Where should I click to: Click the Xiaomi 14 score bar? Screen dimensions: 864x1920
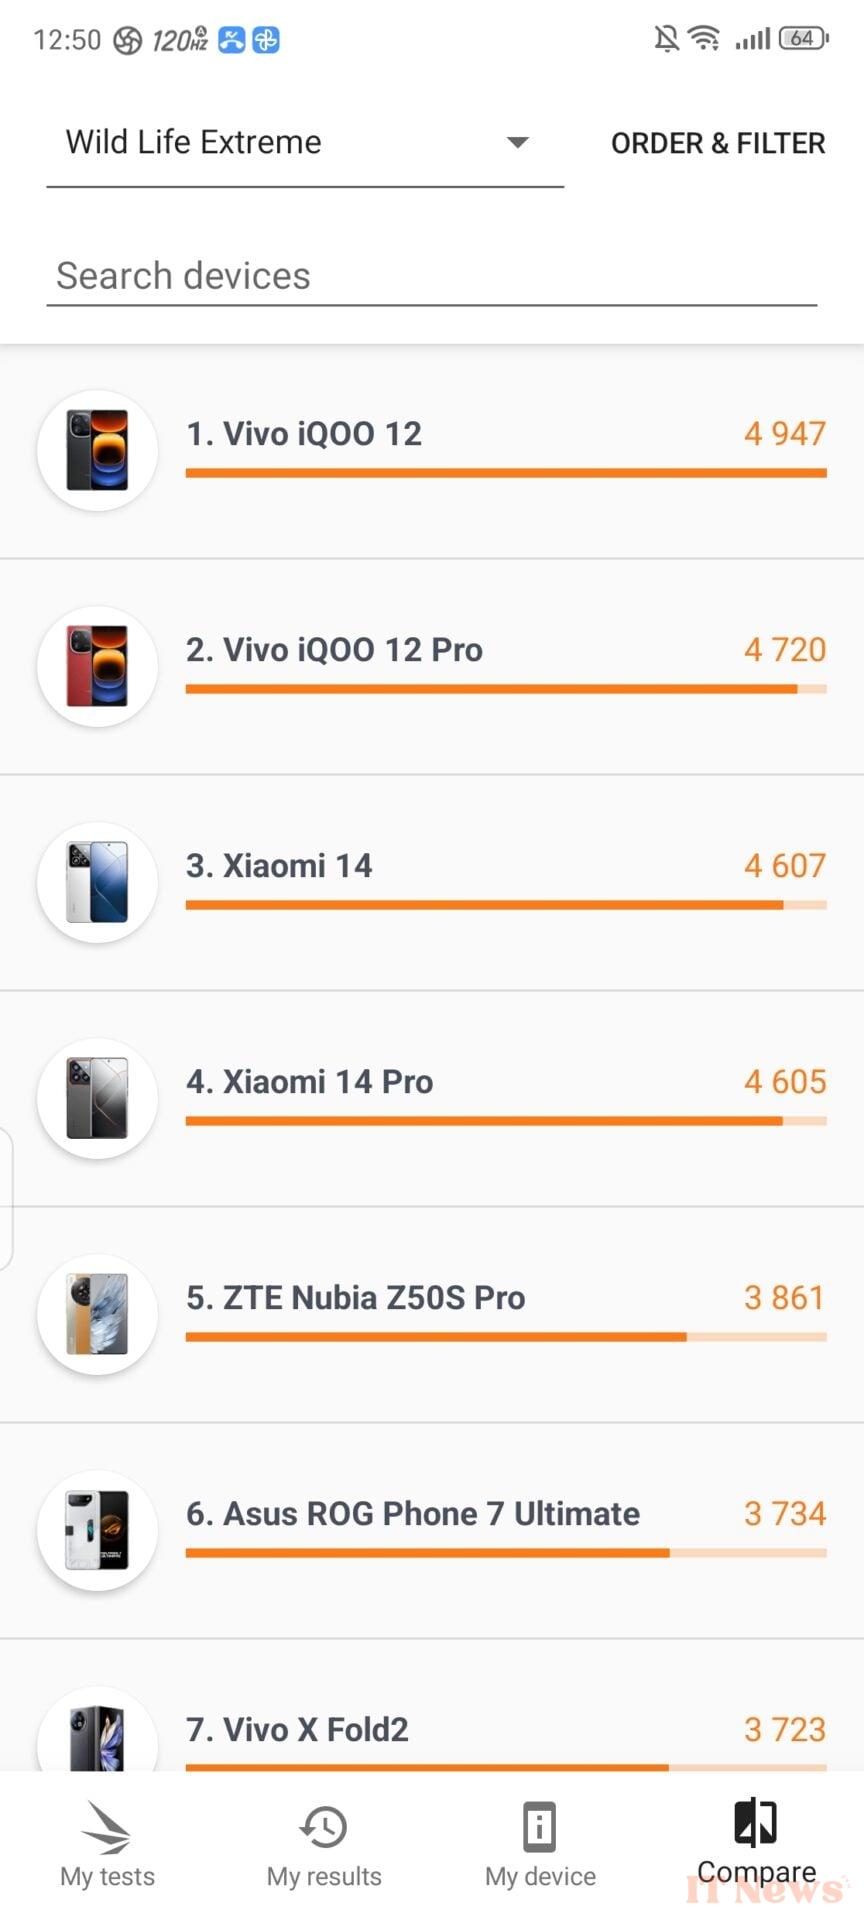505,905
